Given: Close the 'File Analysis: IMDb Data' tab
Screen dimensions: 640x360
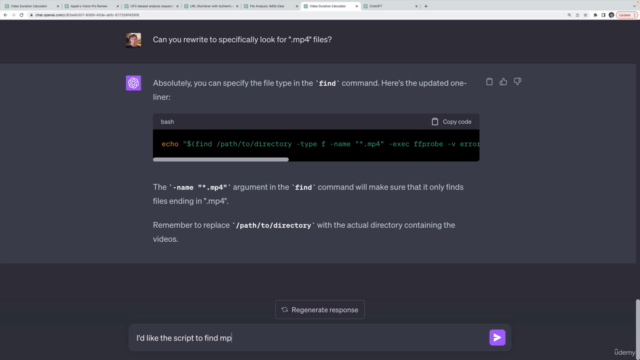Looking at the screenshot, I should [x=297, y=6].
